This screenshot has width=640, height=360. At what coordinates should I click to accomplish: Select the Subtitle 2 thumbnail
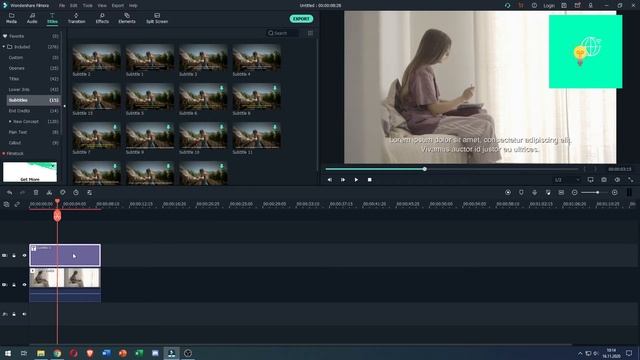point(96,58)
